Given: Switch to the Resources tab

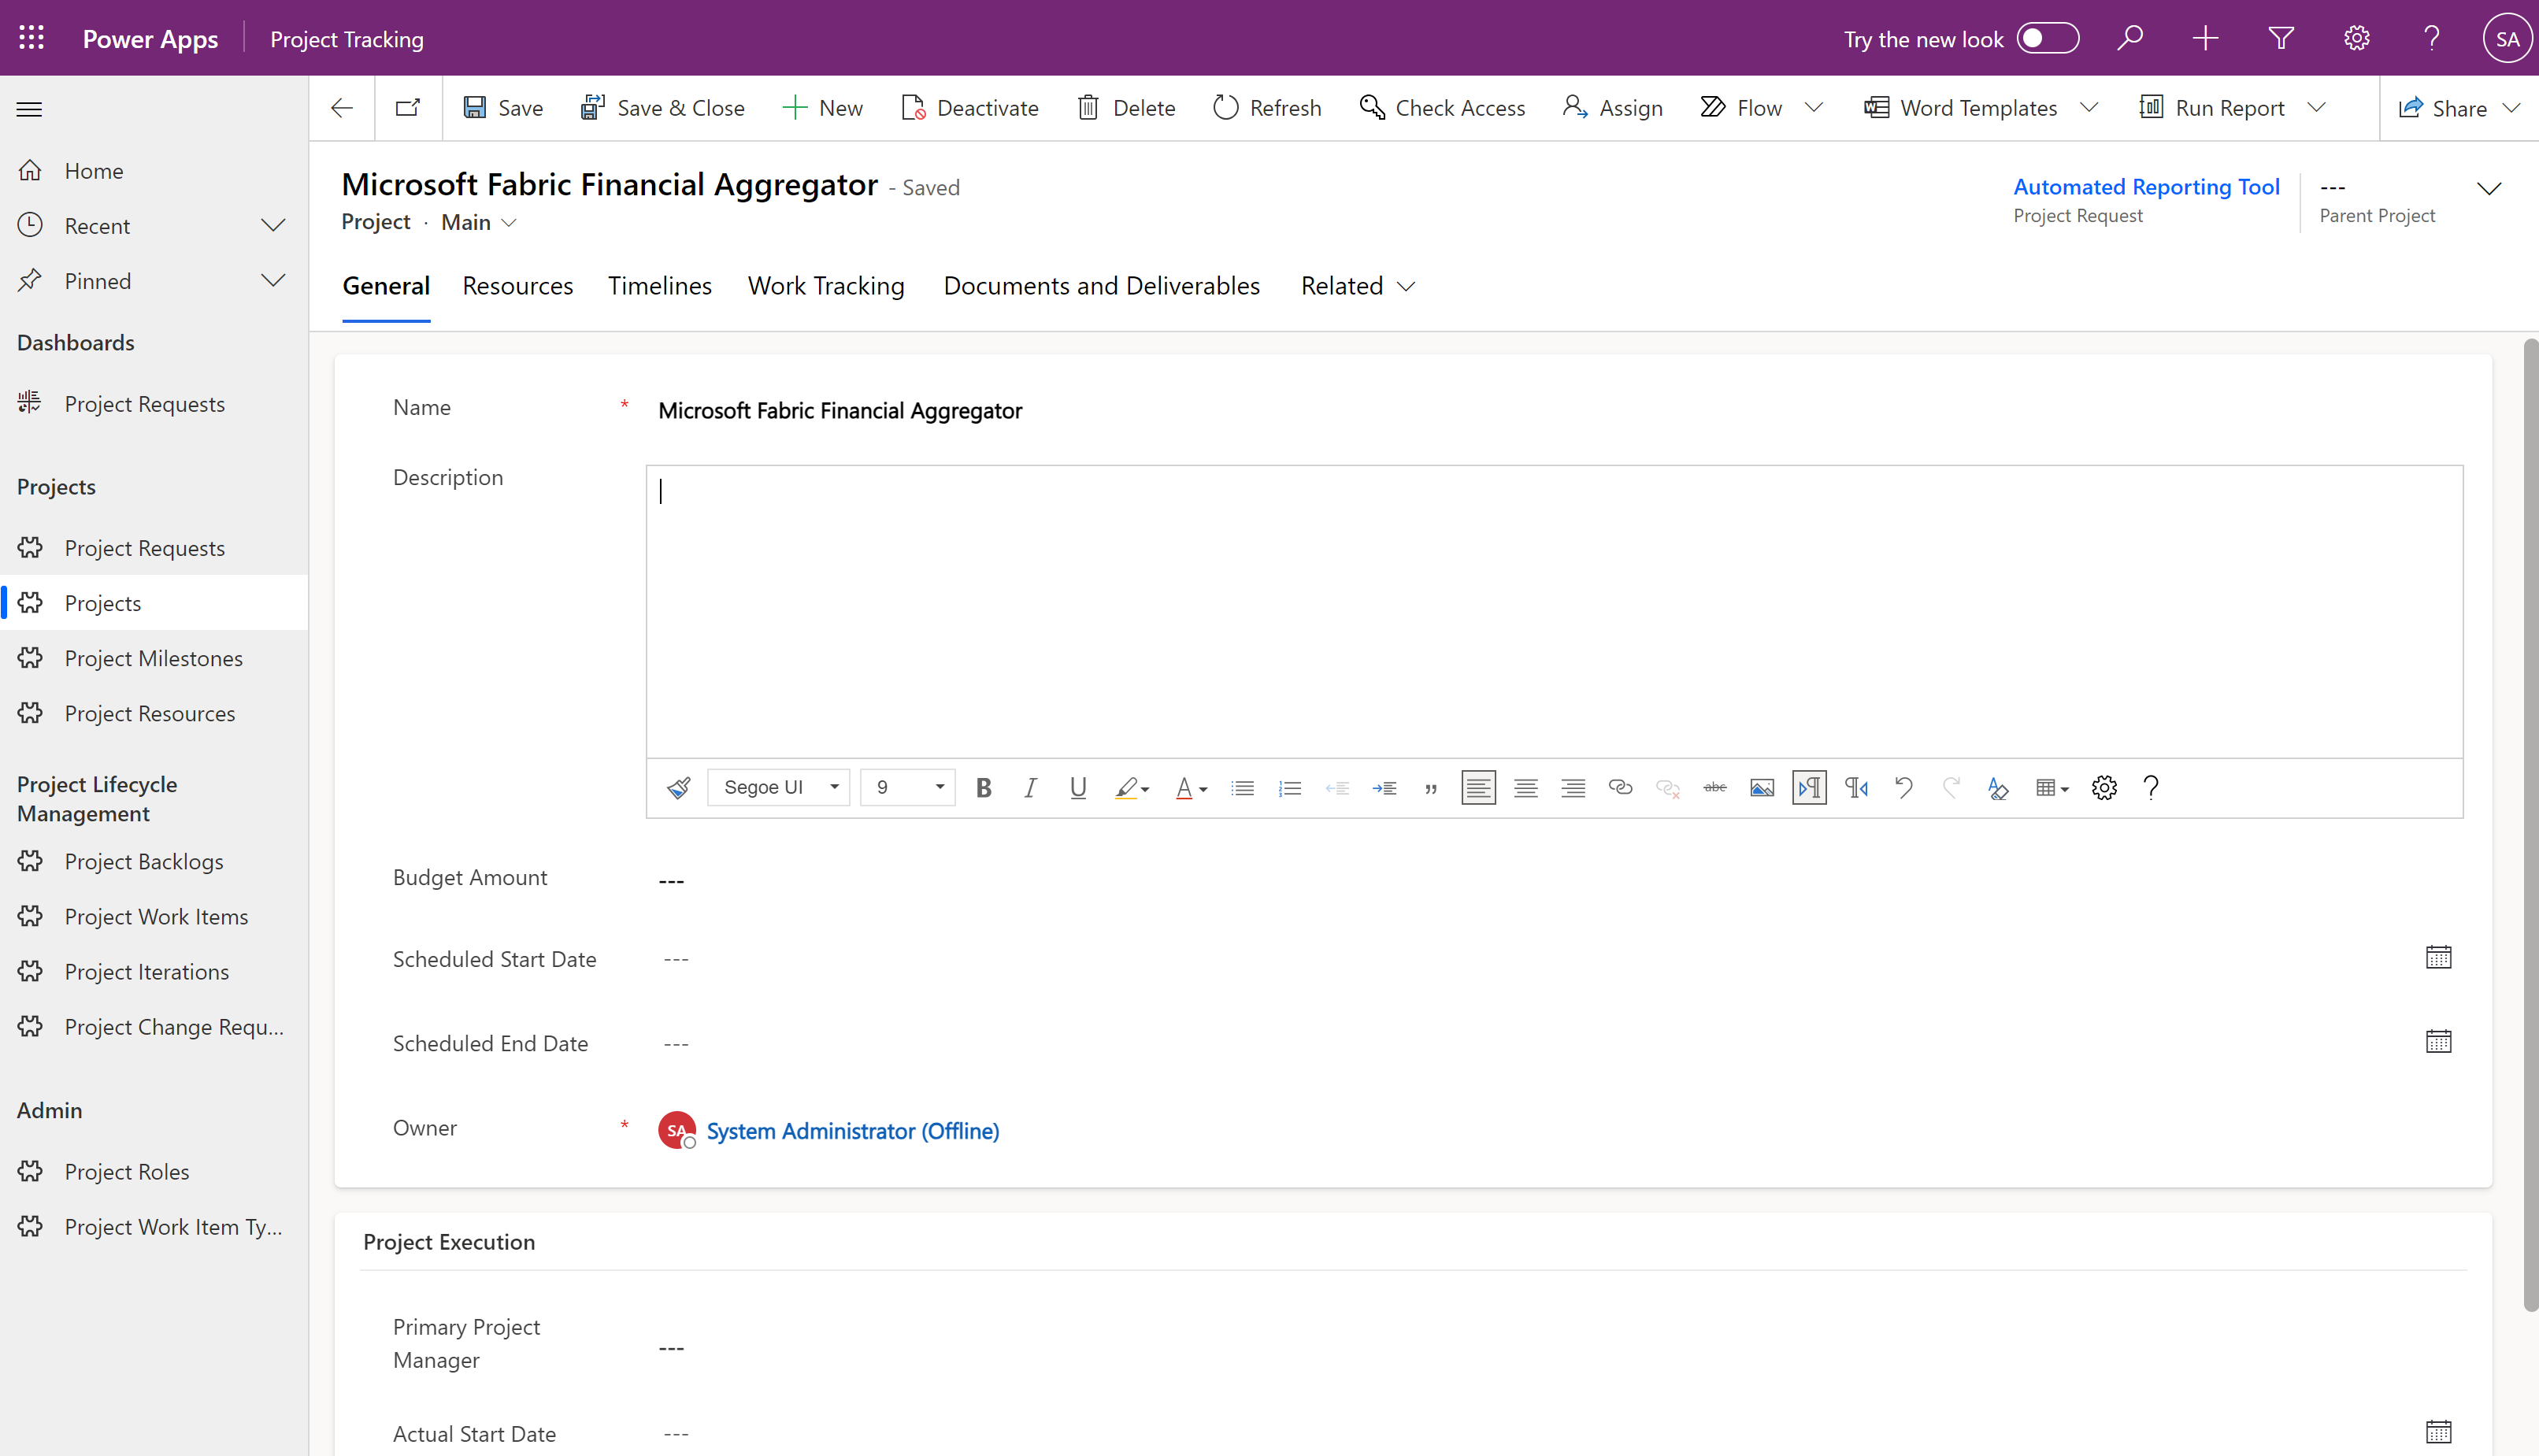Looking at the screenshot, I should coord(518,286).
